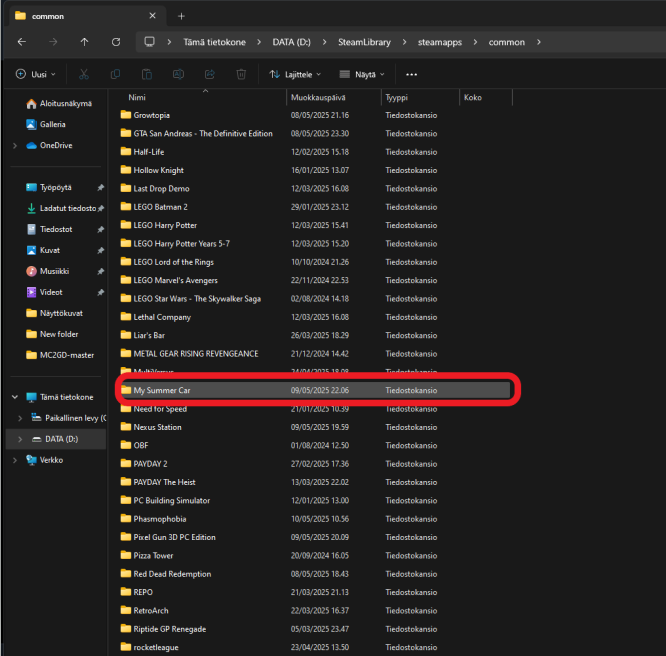Select the Pizza Tower folder
Image resolution: width=666 pixels, height=656 pixels.
click(315, 555)
